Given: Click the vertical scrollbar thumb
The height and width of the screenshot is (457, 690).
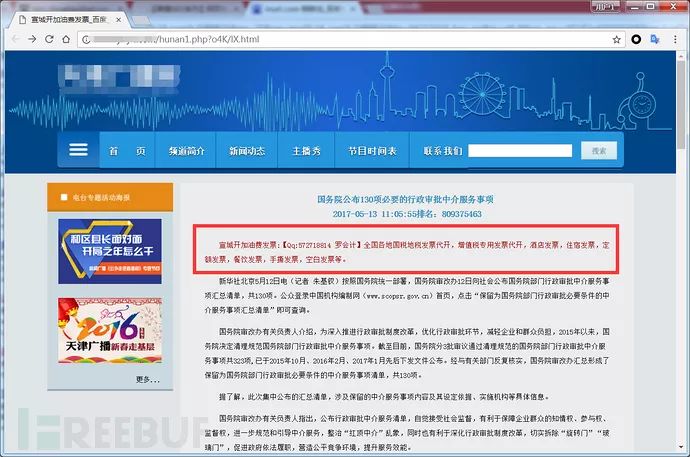Looking at the screenshot, I should click(681, 104).
